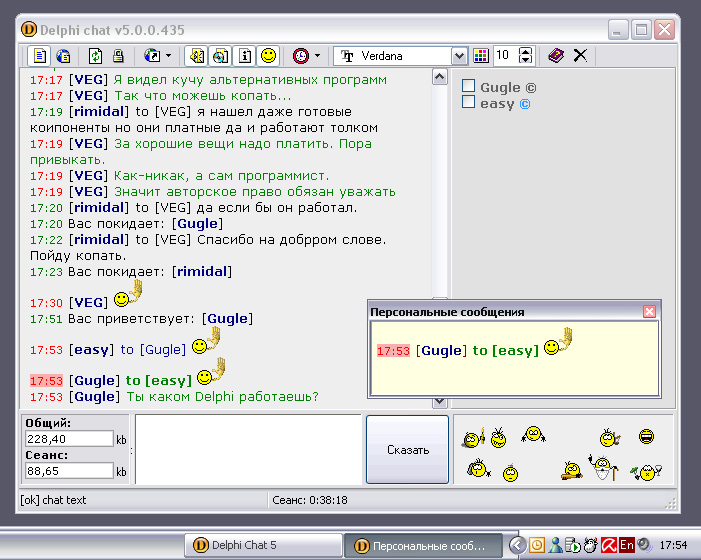This screenshot has height=560, width=701.
Task: Insert the fanged crazy-hair smiley
Action: tap(498, 438)
